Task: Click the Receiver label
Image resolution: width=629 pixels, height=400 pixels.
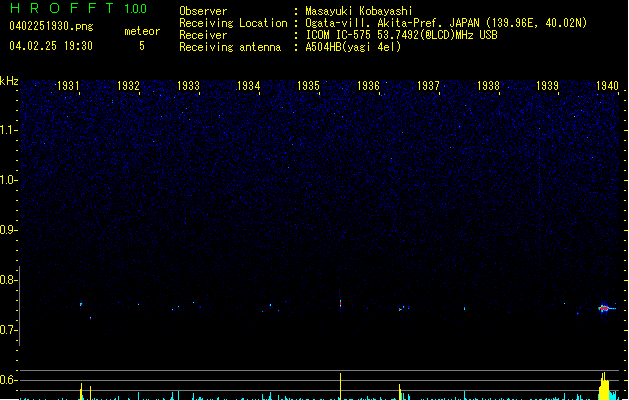Action: 203,35
